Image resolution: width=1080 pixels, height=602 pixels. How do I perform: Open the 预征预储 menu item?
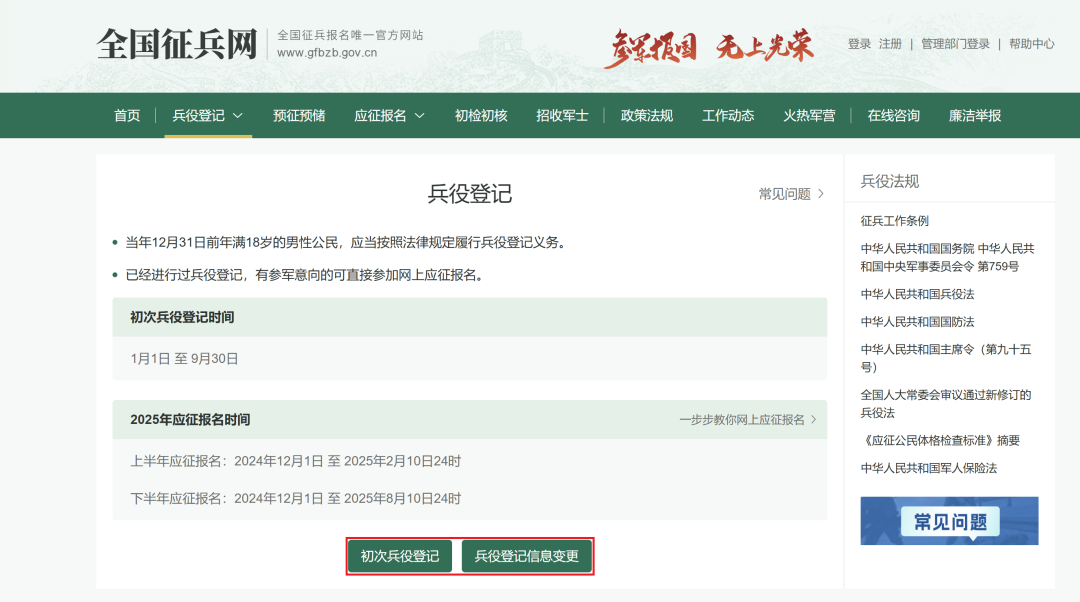(299, 116)
